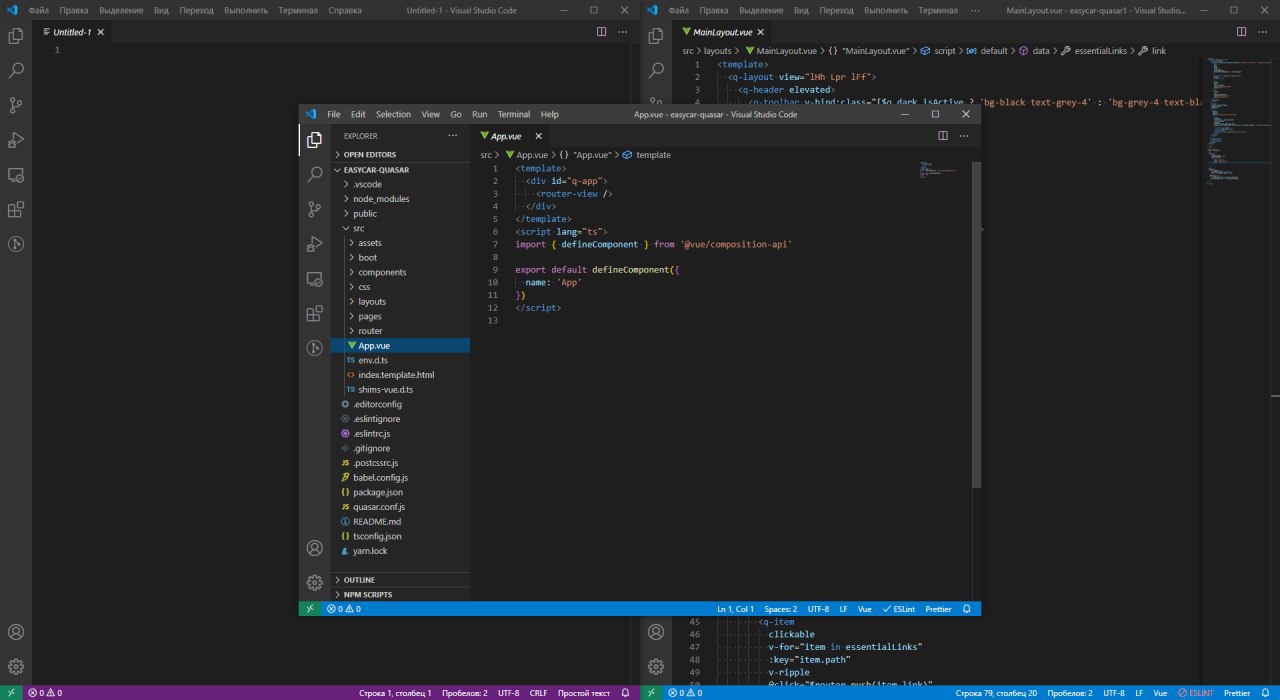Expand the NPM SCRIPTS section
The width and height of the screenshot is (1280, 700).
(x=400, y=594)
